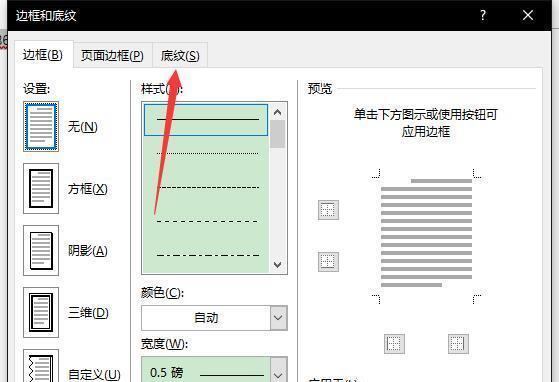Open the 页面边框(P) tab
559x382 pixels.
(112, 56)
